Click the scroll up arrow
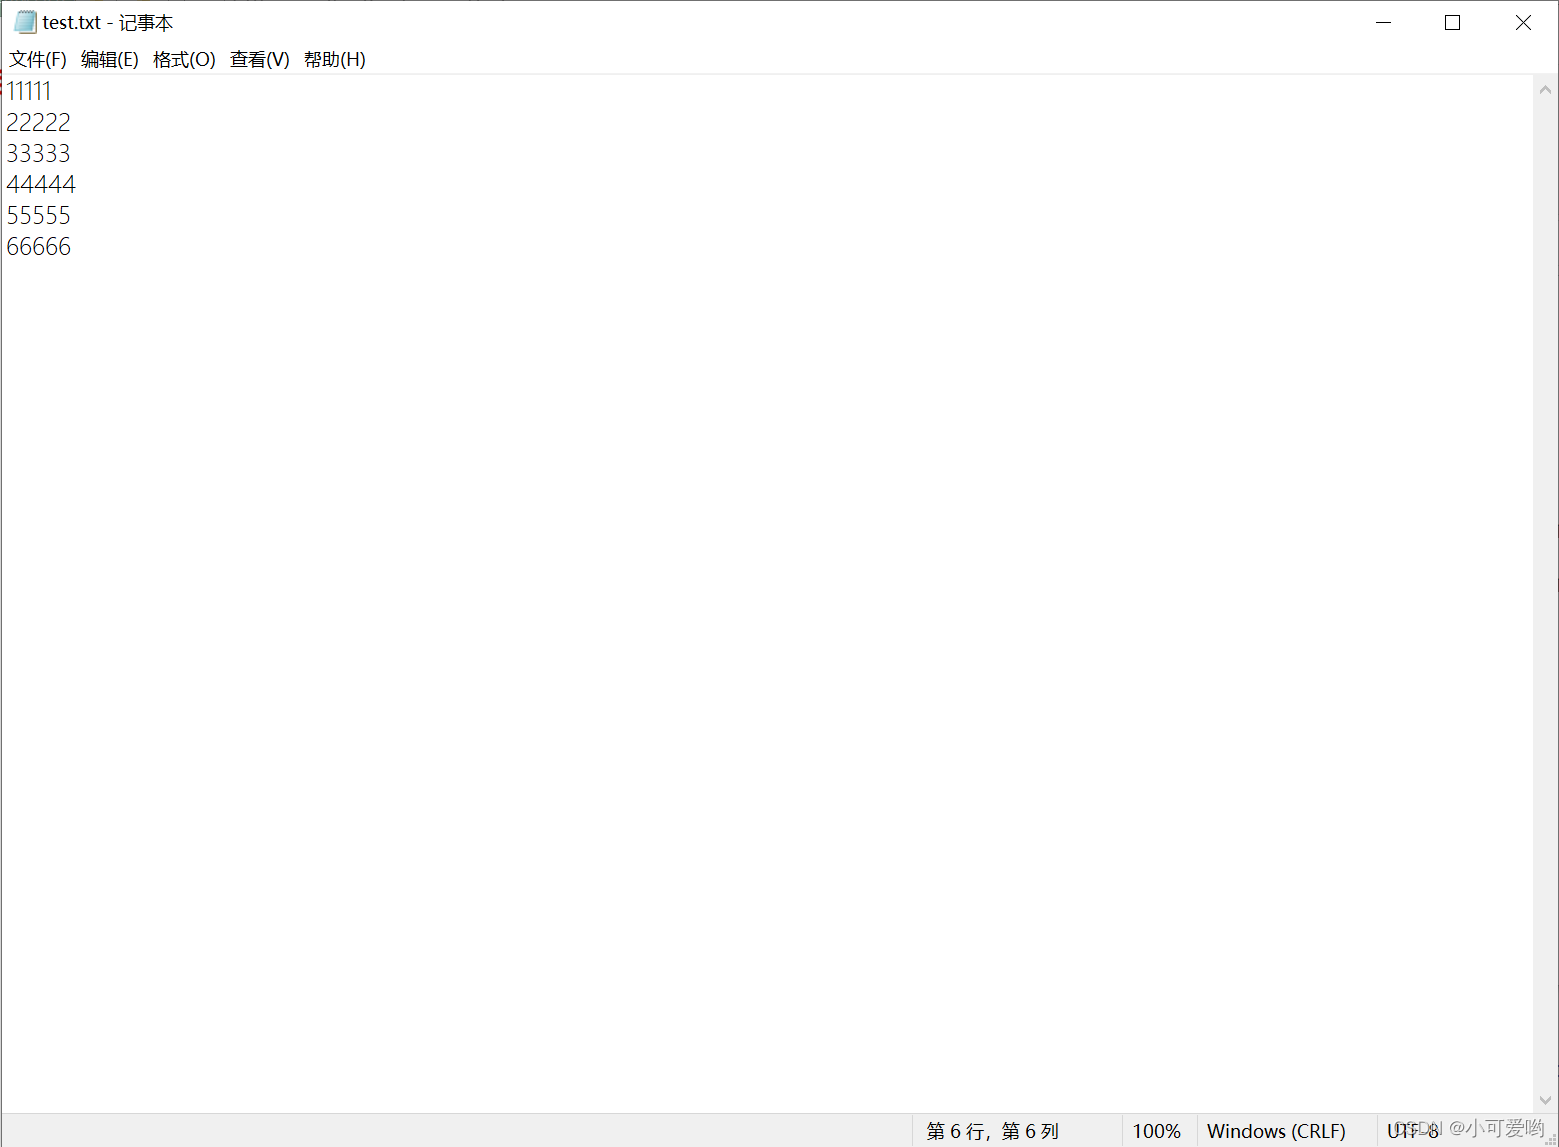Image resolution: width=1559 pixels, height=1147 pixels. coord(1545,90)
